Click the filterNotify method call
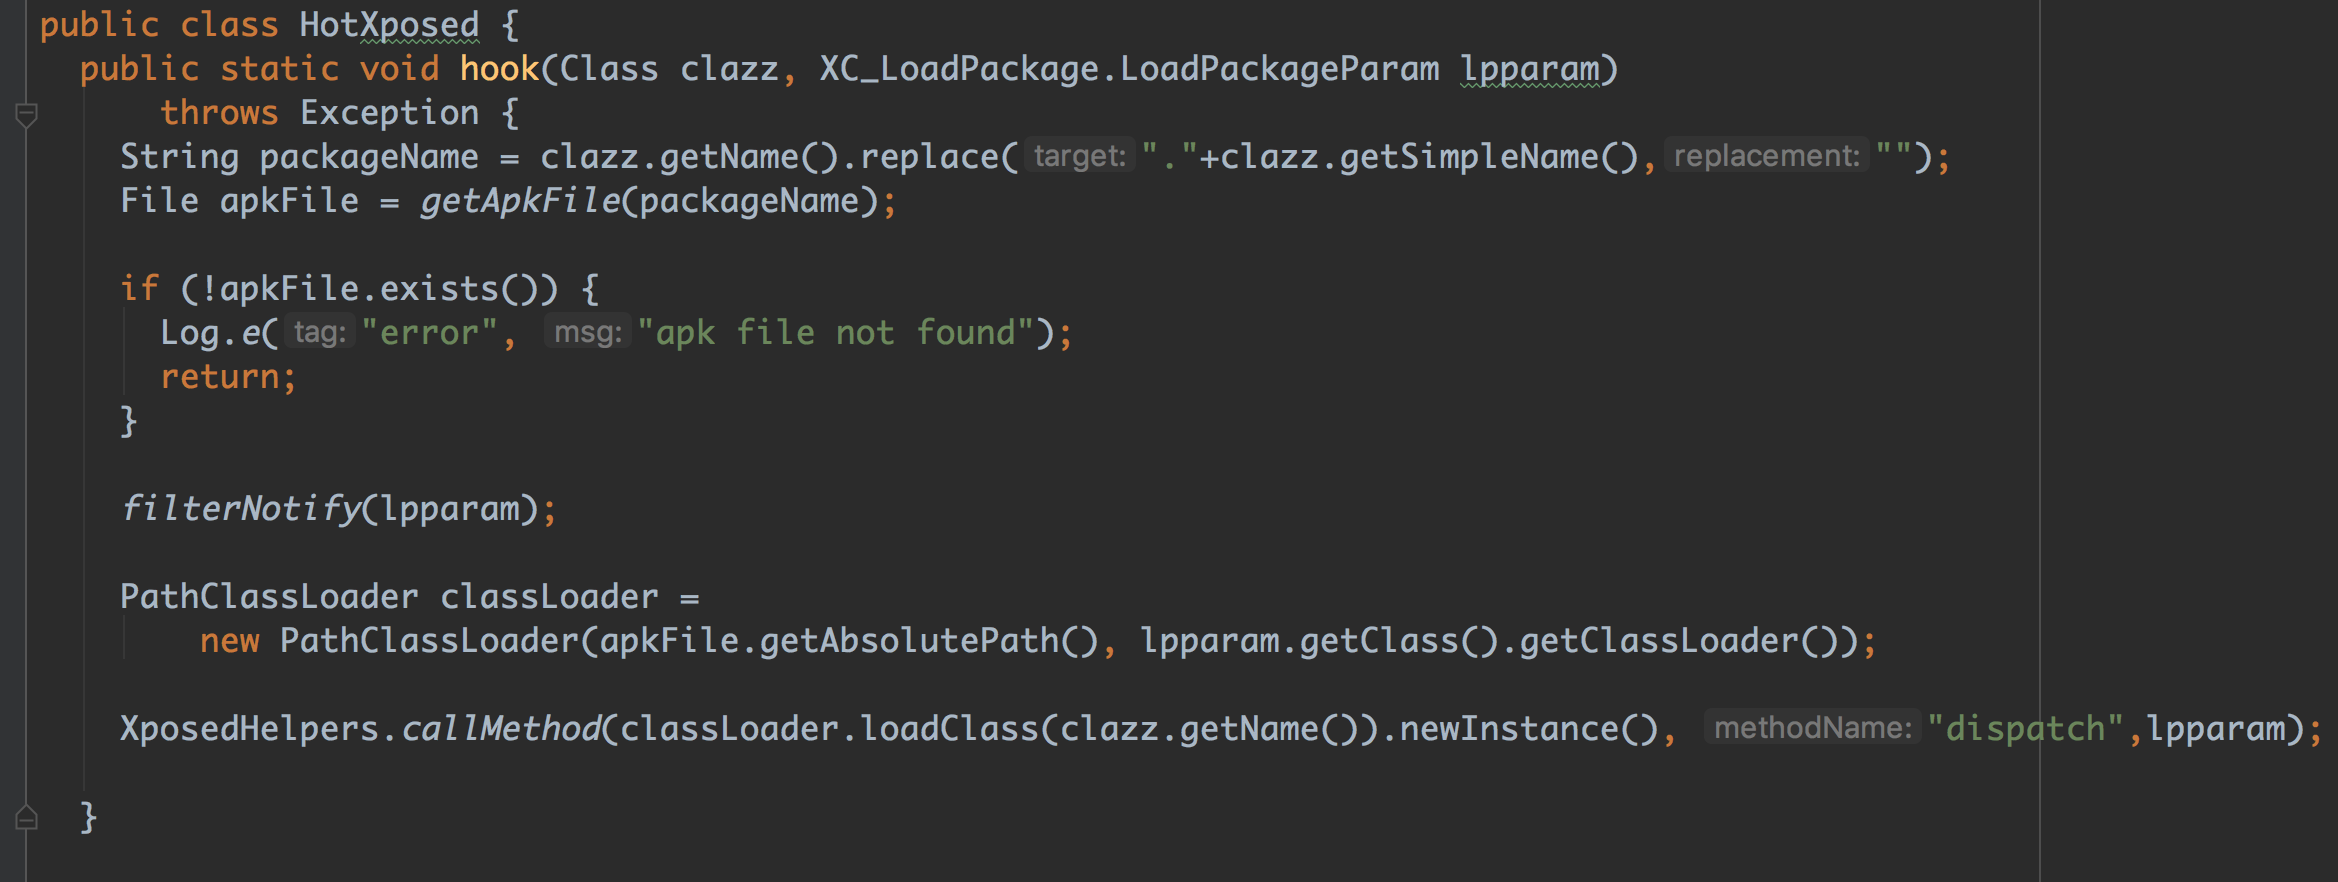The width and height of the screenshot is (2338, 882). (x=240, y=509)
